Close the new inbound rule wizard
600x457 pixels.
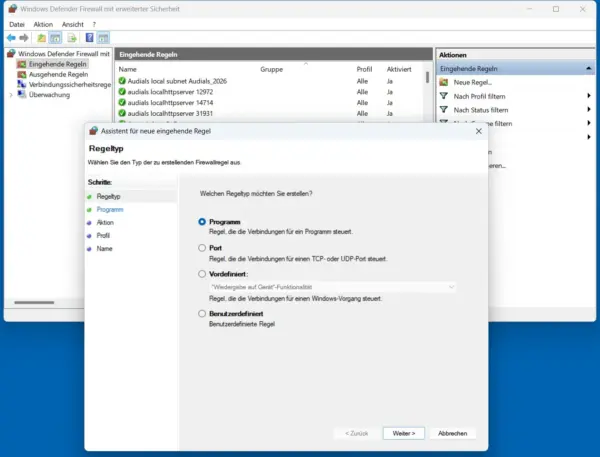[478, 131]
